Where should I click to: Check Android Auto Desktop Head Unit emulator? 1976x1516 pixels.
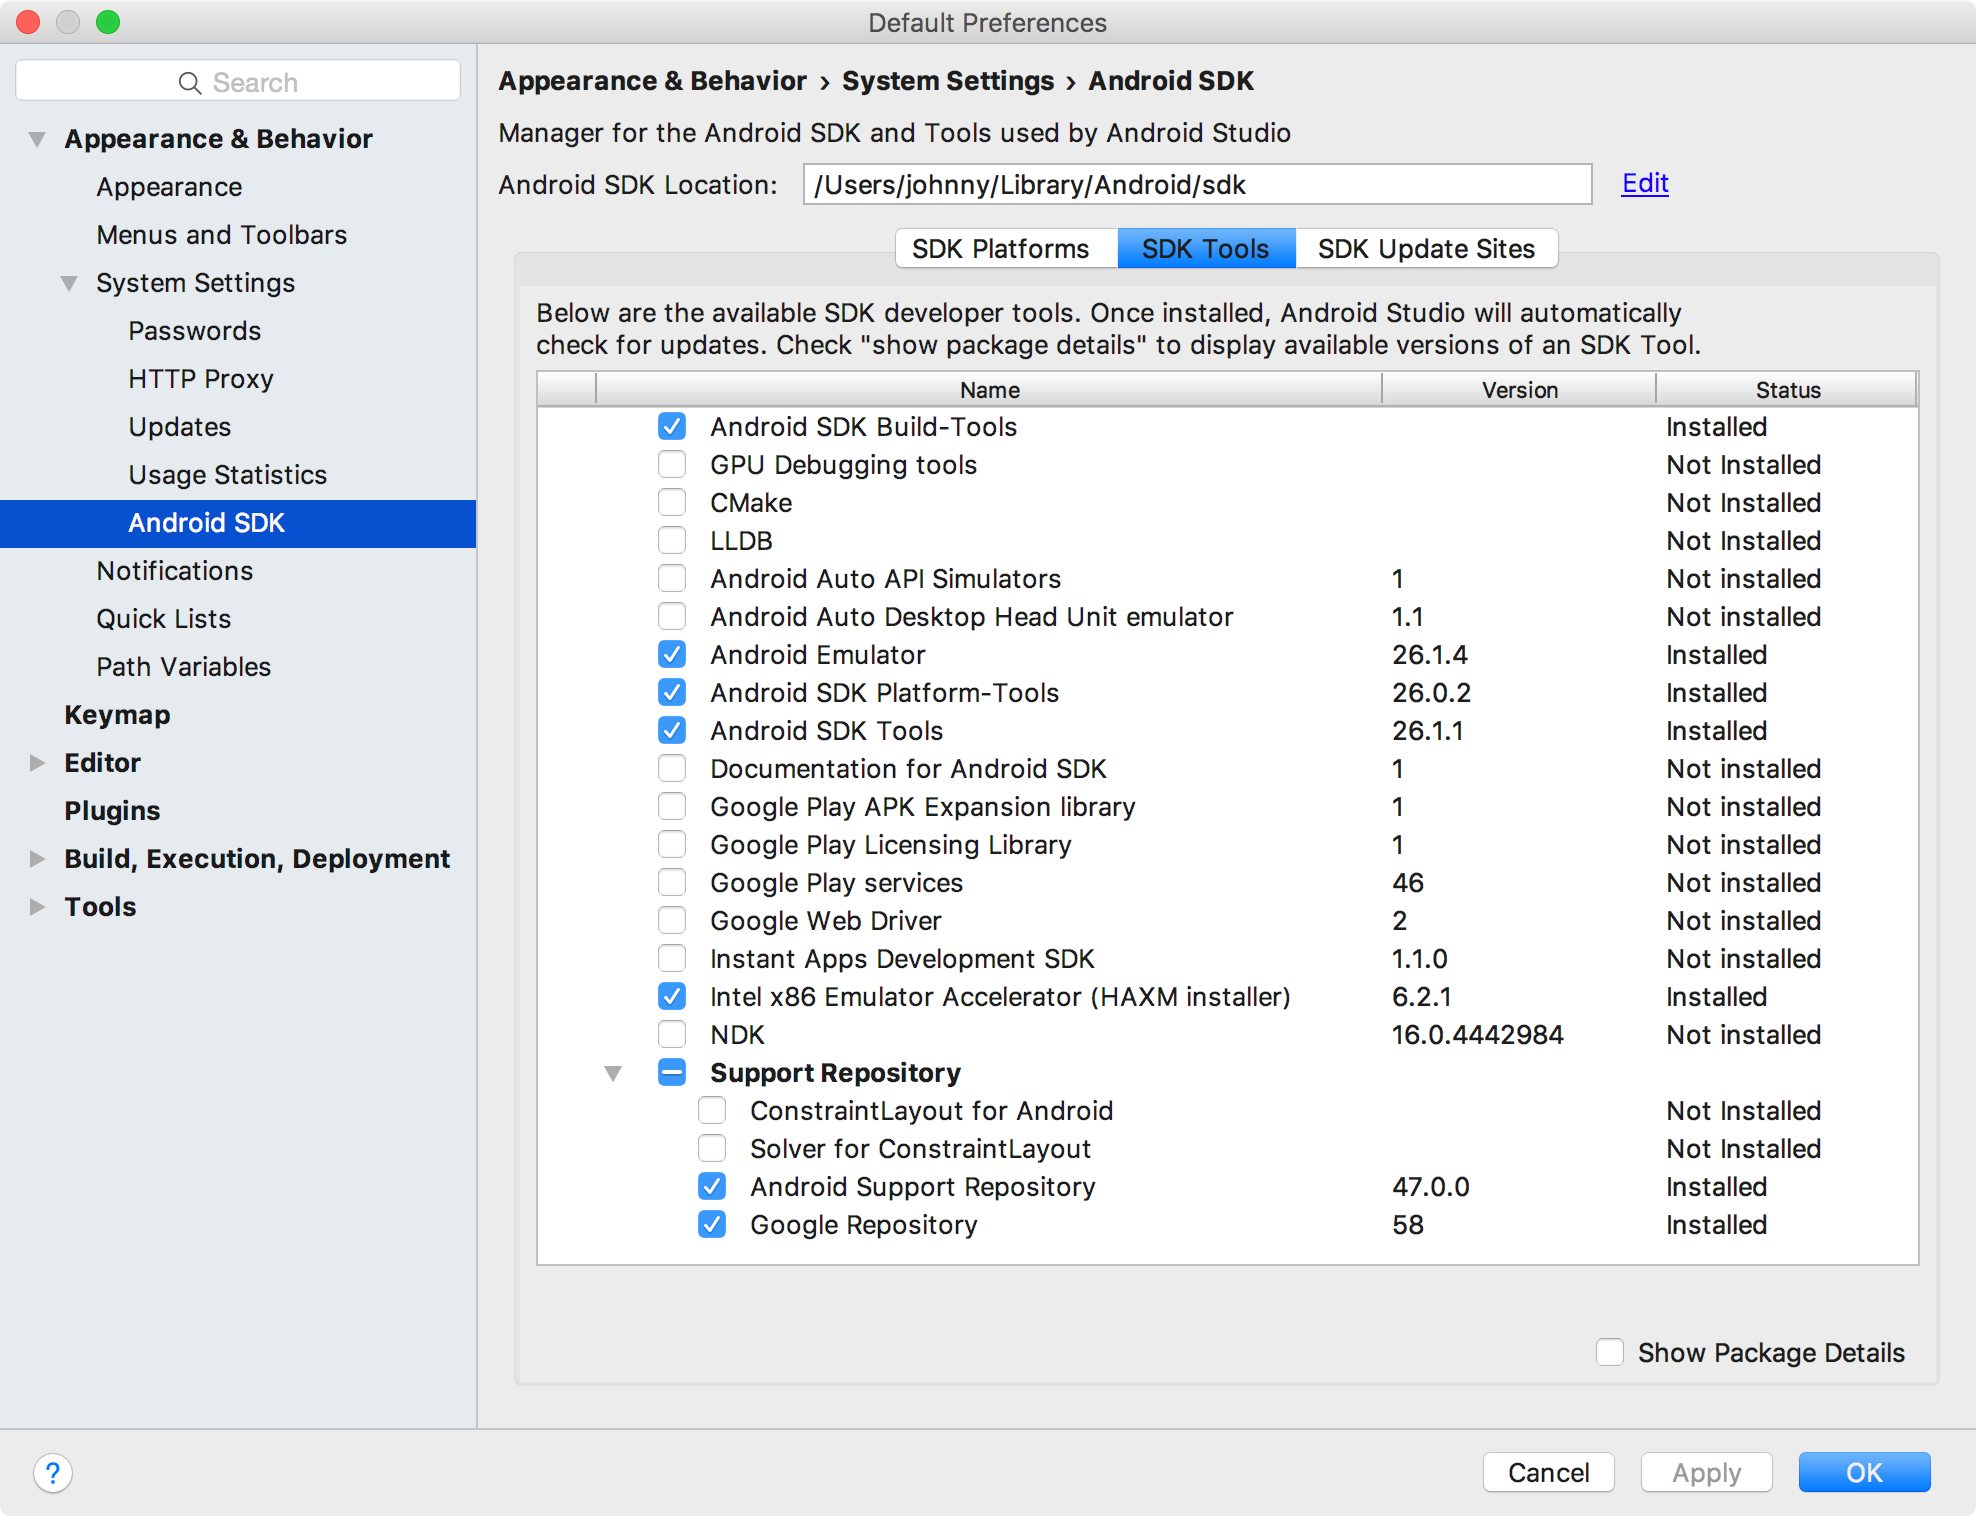672,617
